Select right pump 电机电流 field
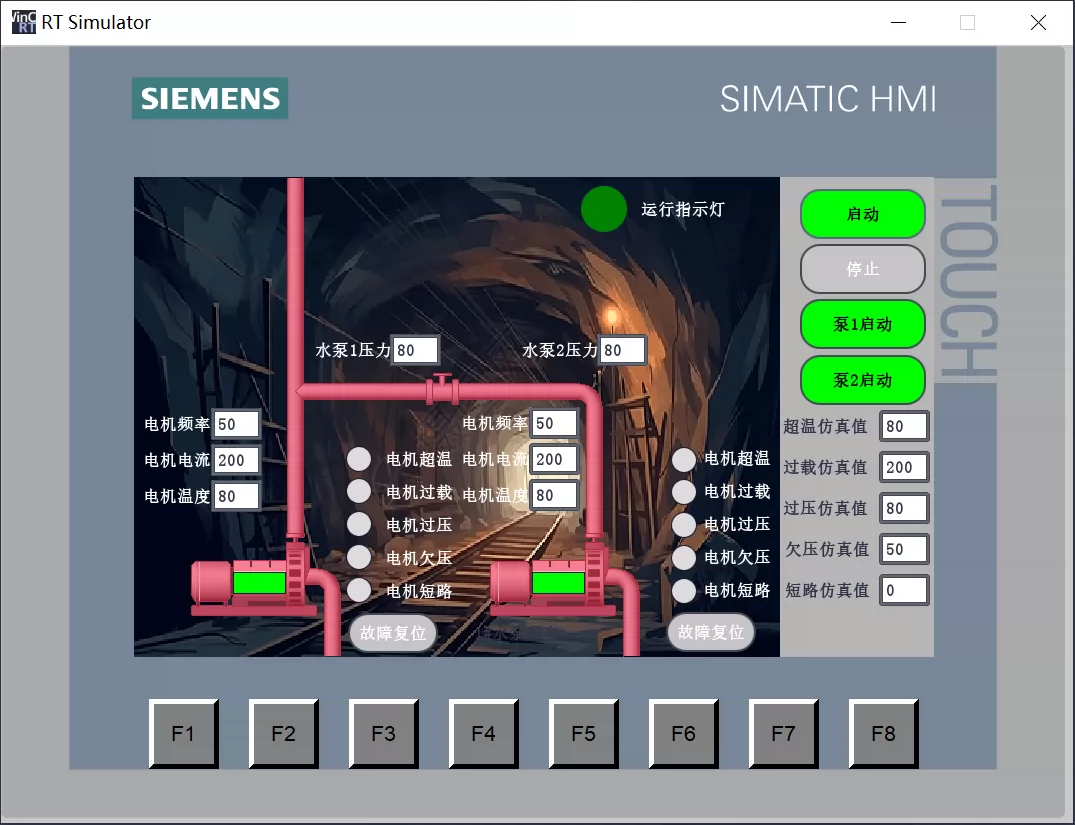The image size is (1075, 825). pyautogui.click(x=555, y=459)
